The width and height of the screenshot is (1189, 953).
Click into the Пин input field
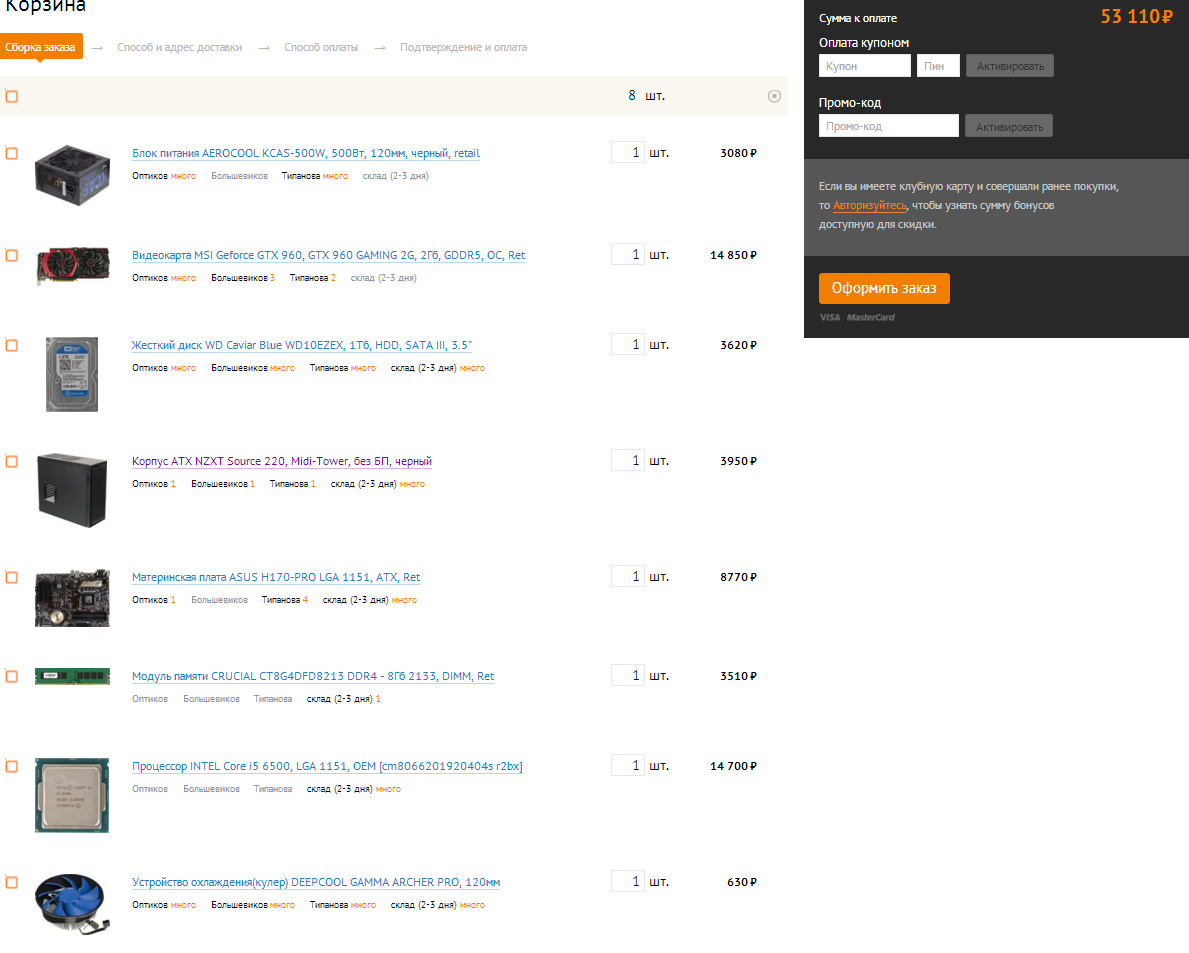[938, 66]
